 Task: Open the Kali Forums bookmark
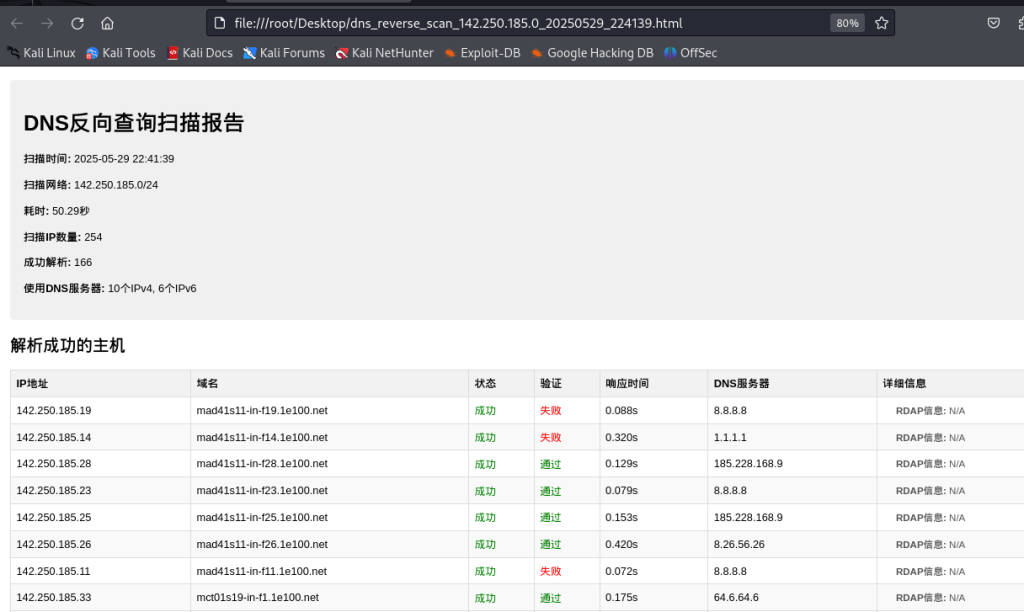pyautogui.click(x=283, y=53)
